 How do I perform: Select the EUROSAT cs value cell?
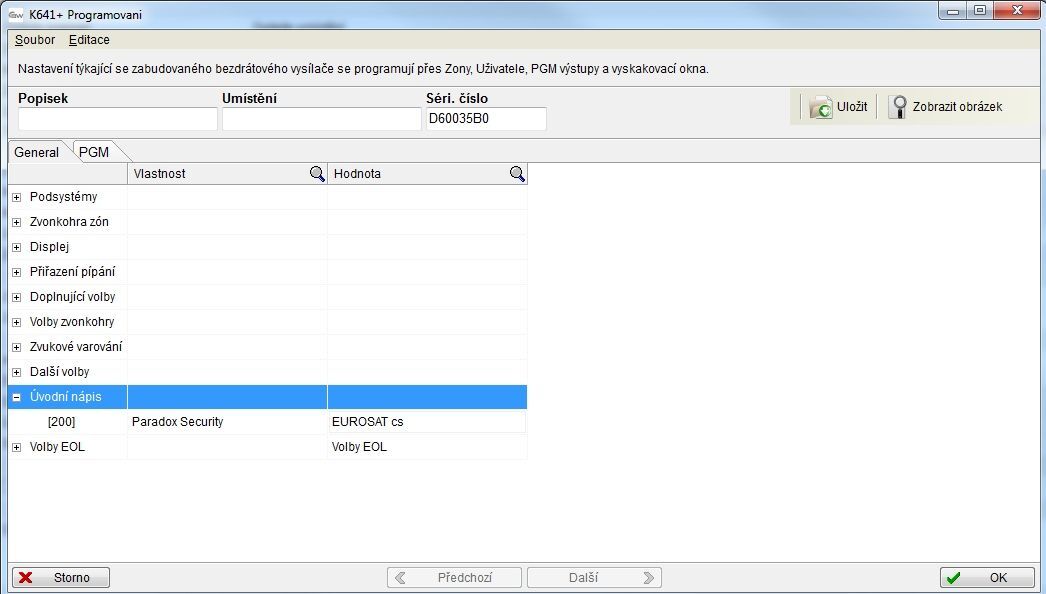(x=427, y=422)
